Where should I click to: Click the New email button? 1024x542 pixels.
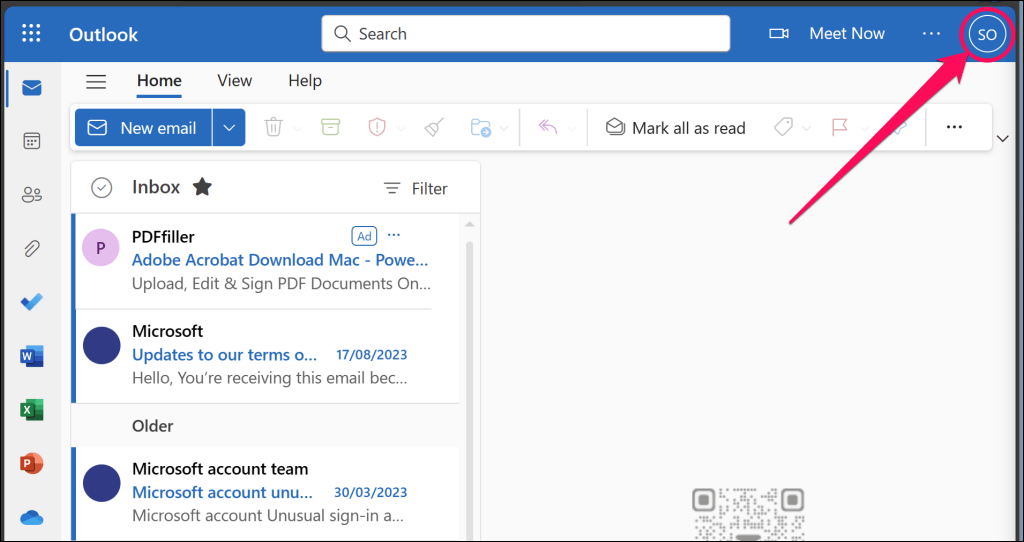pyautogui.click(x=144, y=127)
